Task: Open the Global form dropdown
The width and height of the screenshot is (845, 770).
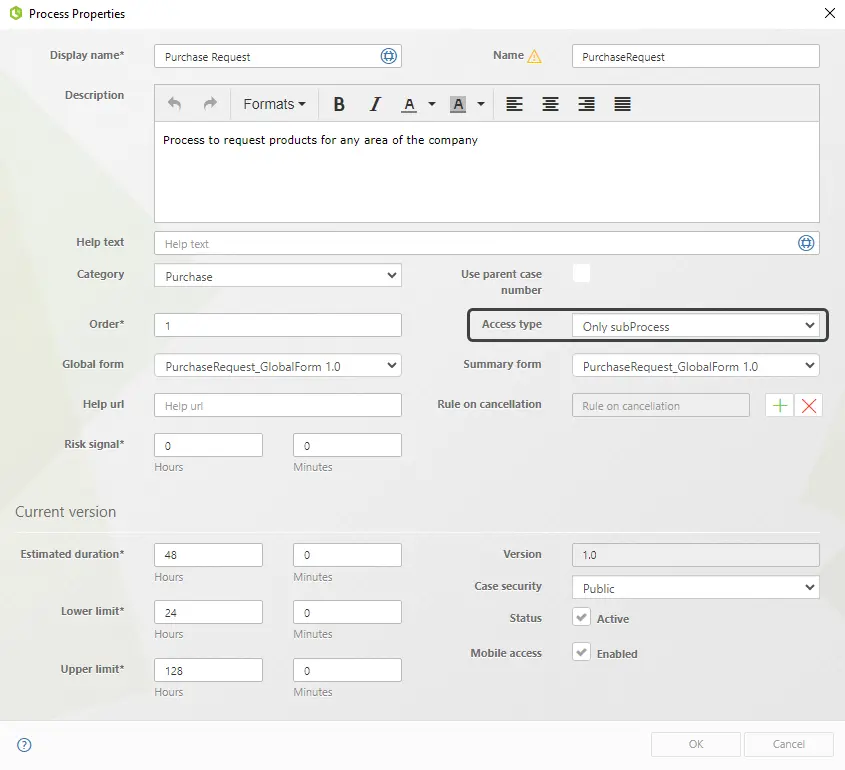Action: 278,365
